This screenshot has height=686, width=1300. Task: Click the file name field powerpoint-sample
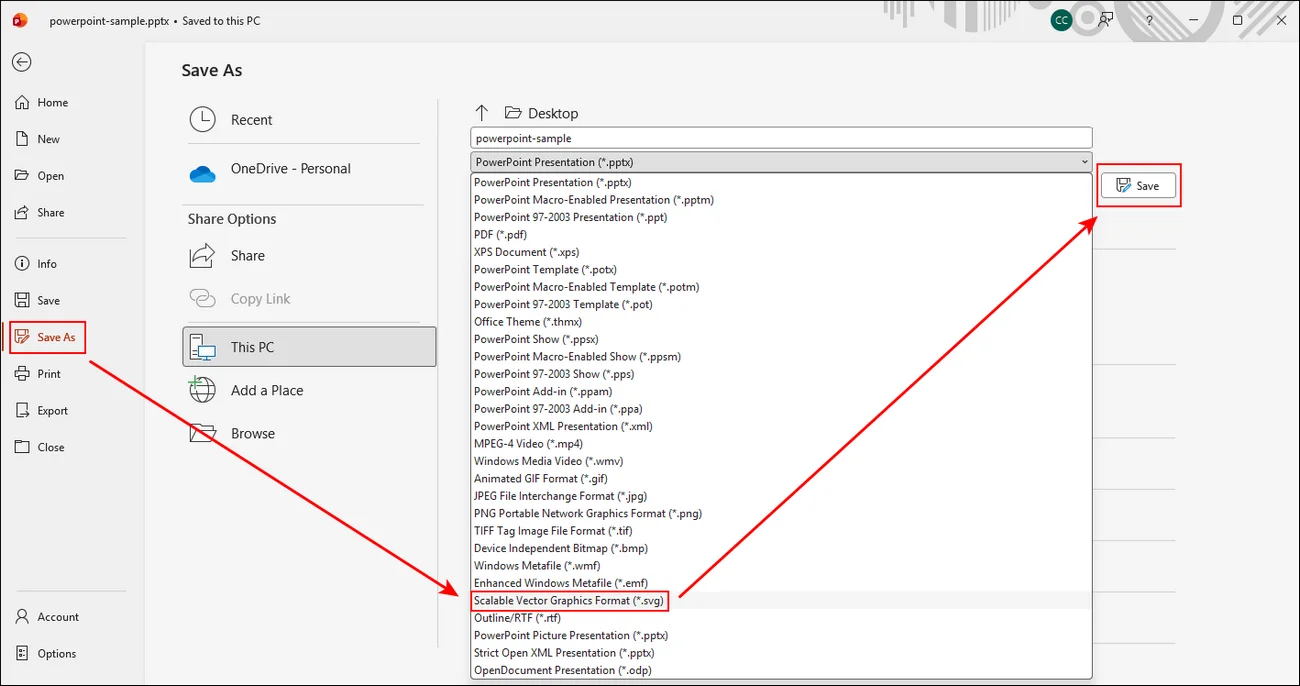pos(781,138)
